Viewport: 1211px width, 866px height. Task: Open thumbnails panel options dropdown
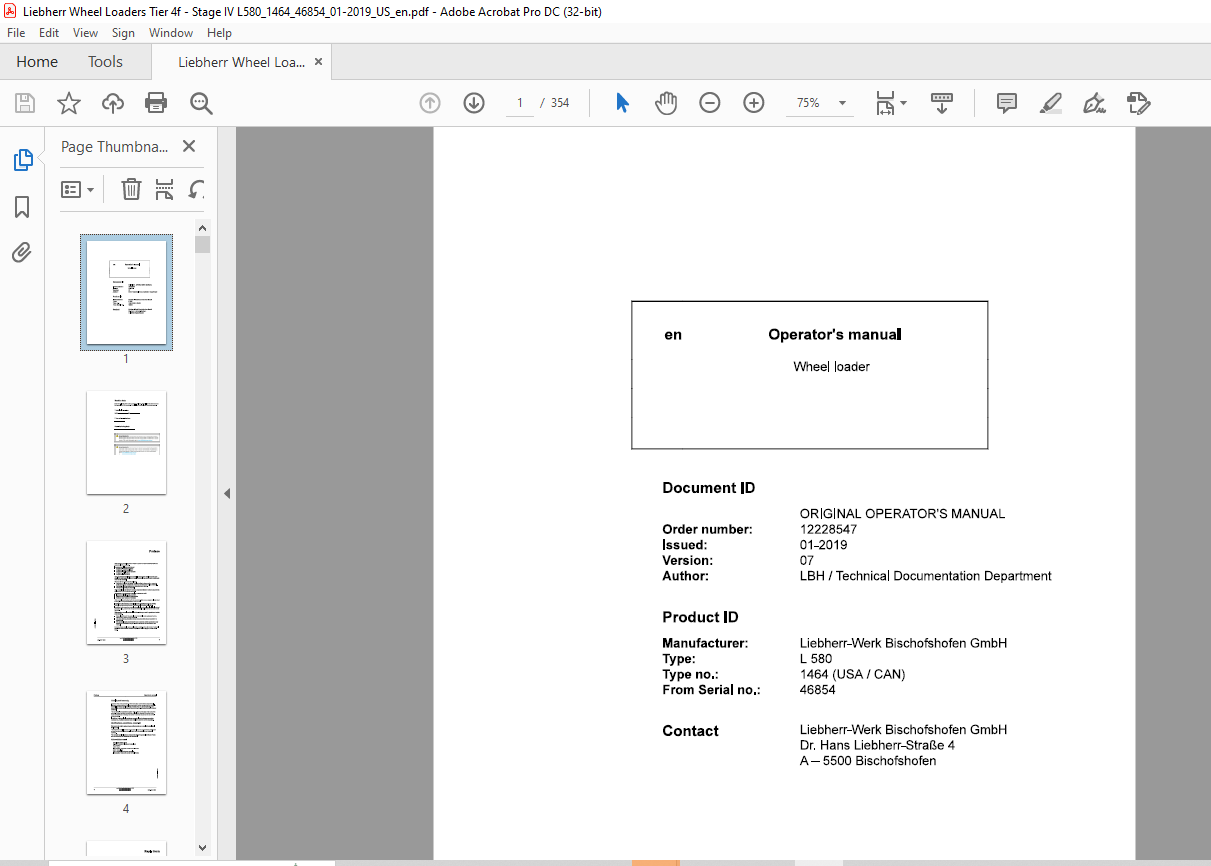[x=77, y=189]
